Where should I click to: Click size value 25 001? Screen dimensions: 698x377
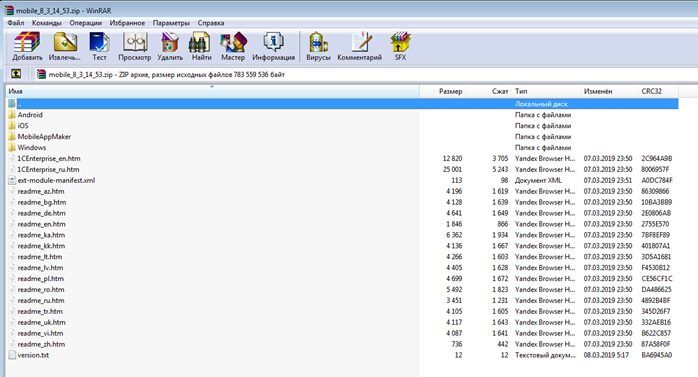tap(452, 170)
